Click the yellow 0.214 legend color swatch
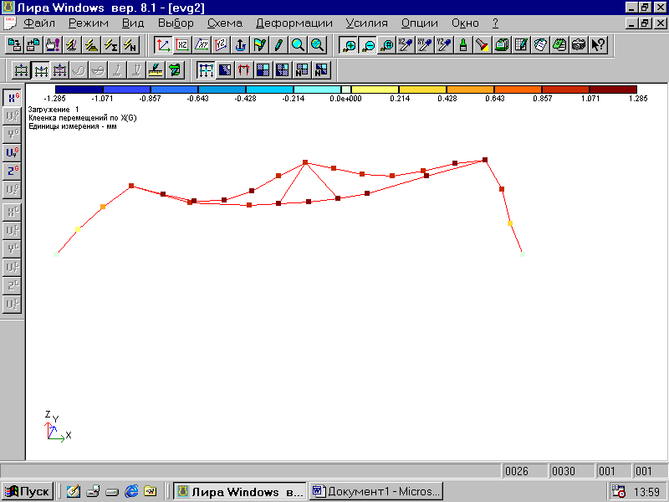Screen dimensions: 669x502 pos(375,89)
